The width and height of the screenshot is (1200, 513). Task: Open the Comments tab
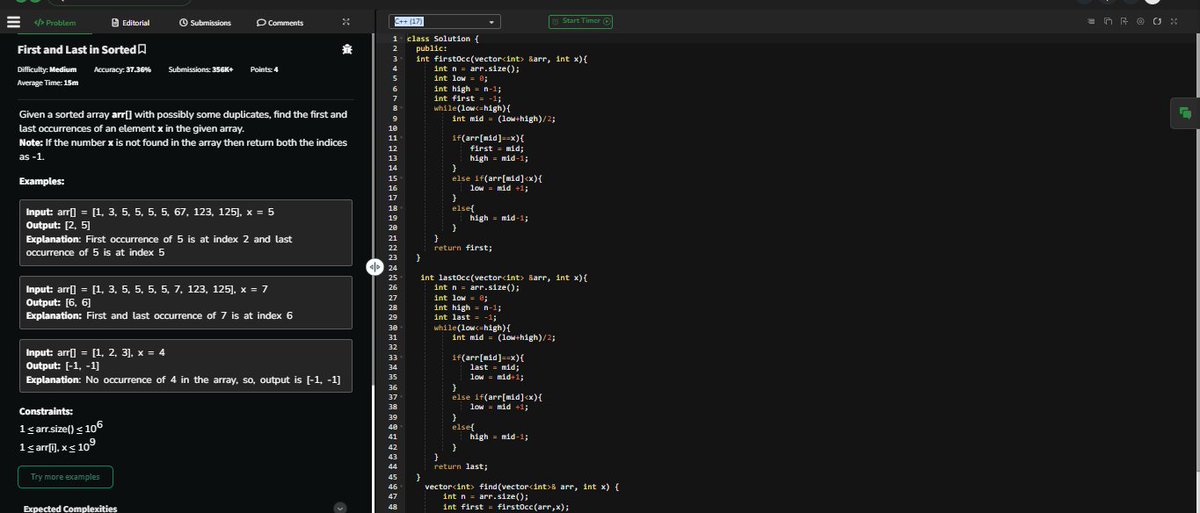pos(279,22)
